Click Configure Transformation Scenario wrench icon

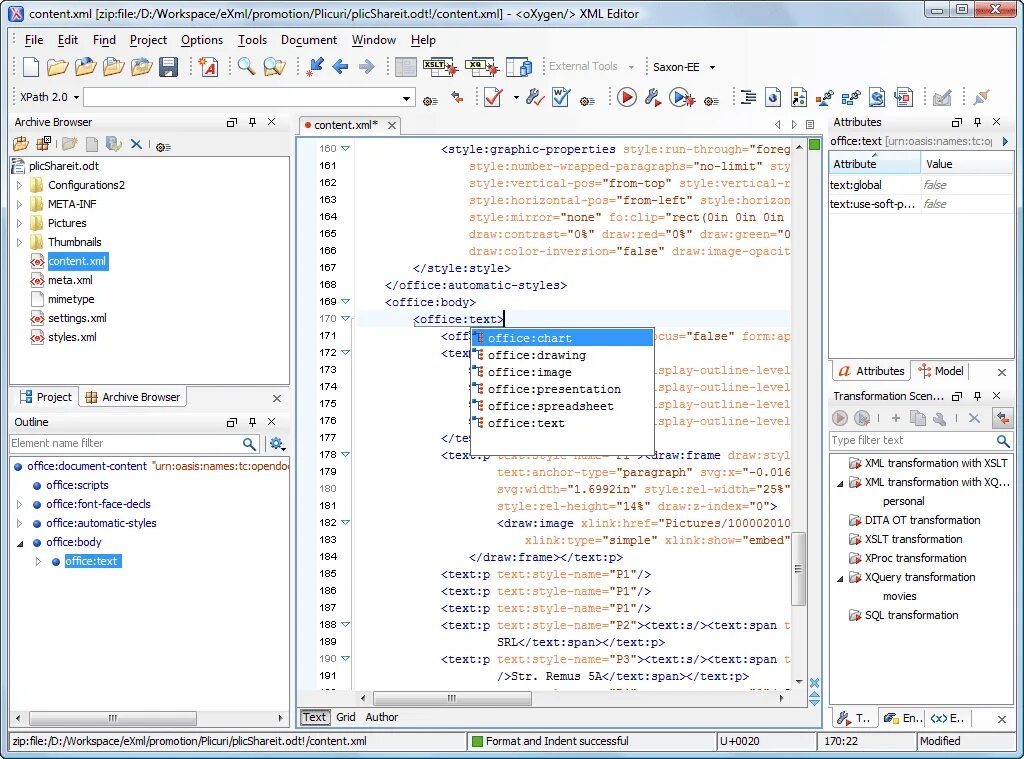[652, 97]
